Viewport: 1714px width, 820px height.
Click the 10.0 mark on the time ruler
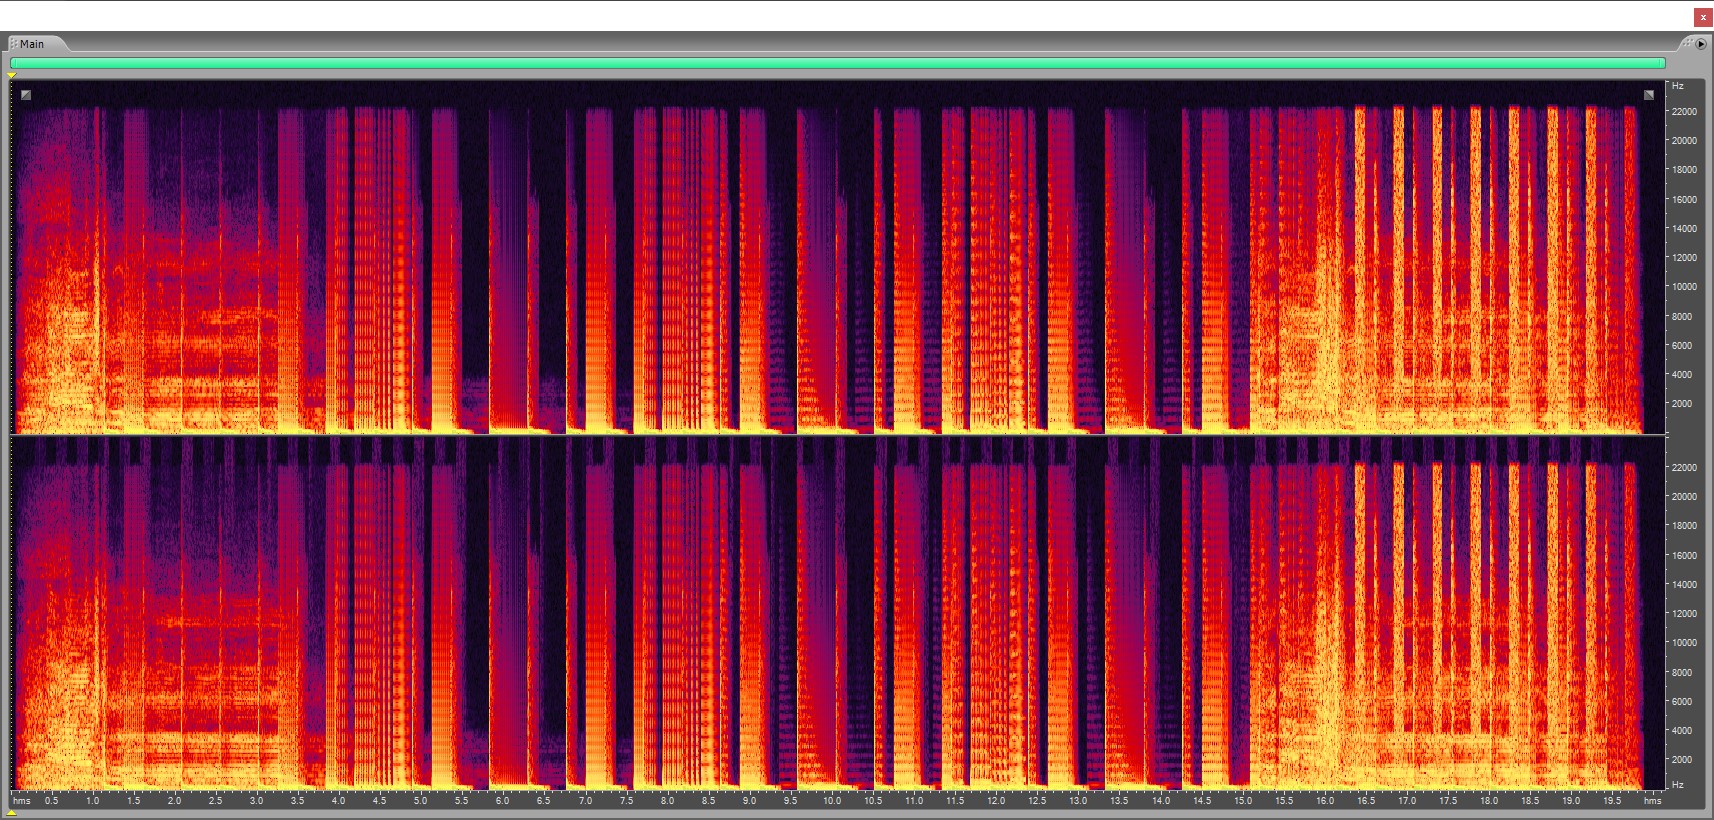[x=831, y=801]
